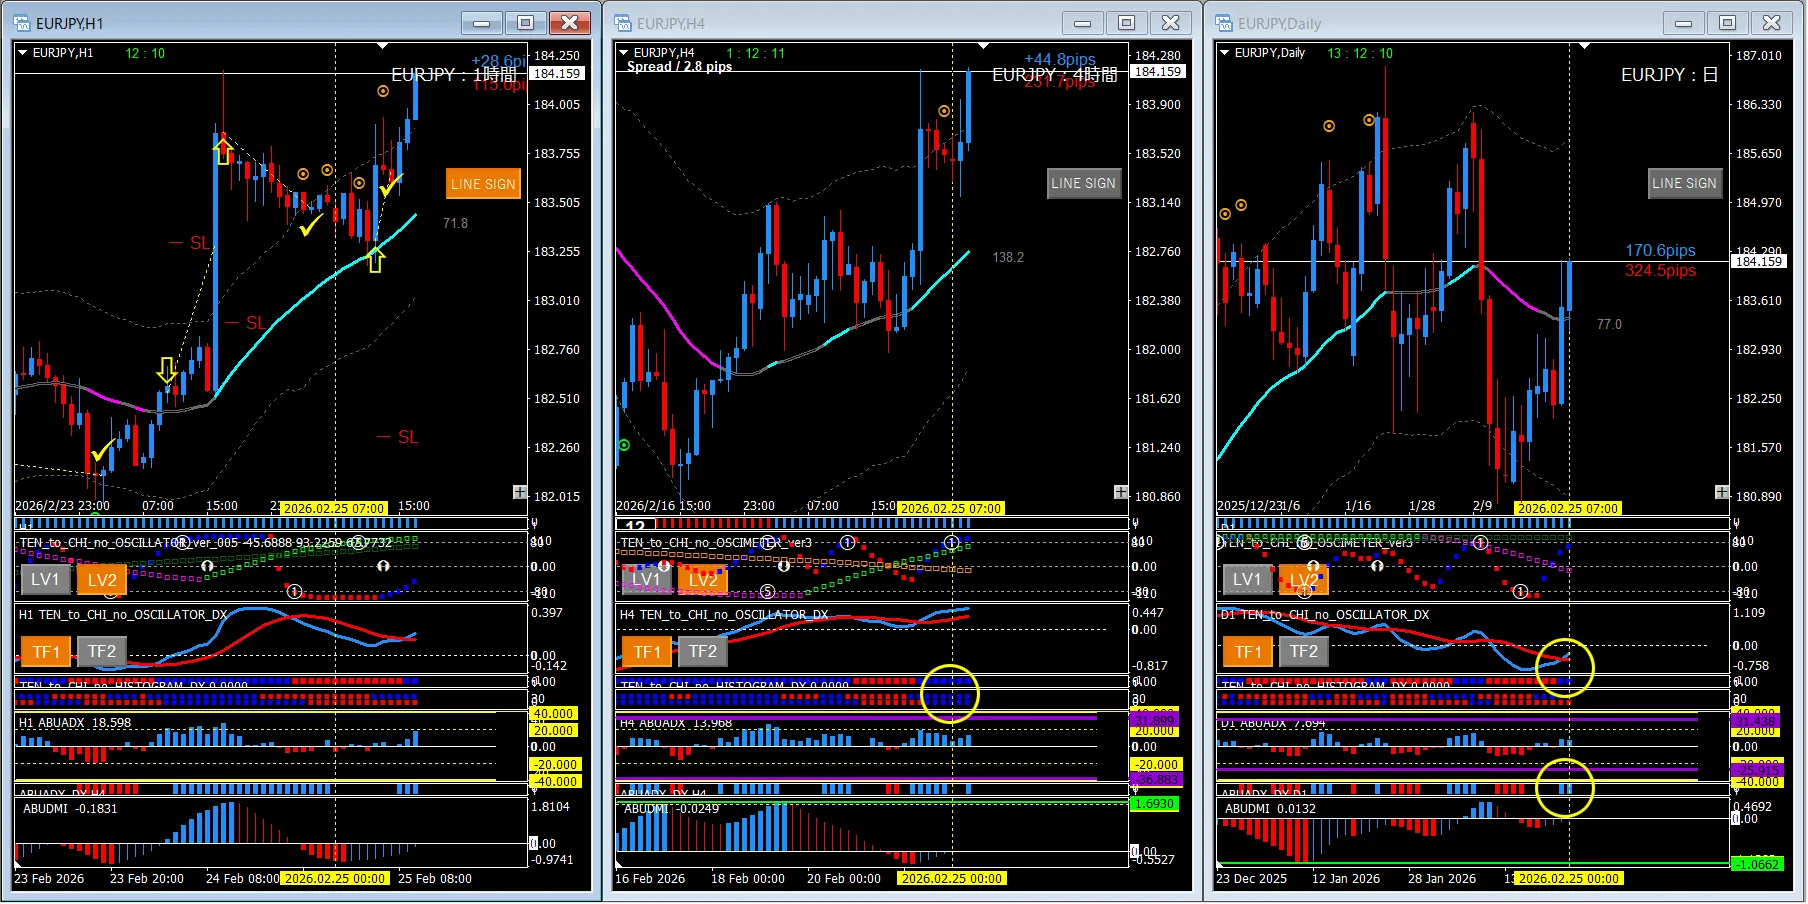Toggle the LV2 button in the Daily chart

pyautogui.click(x=1304, y=579)
